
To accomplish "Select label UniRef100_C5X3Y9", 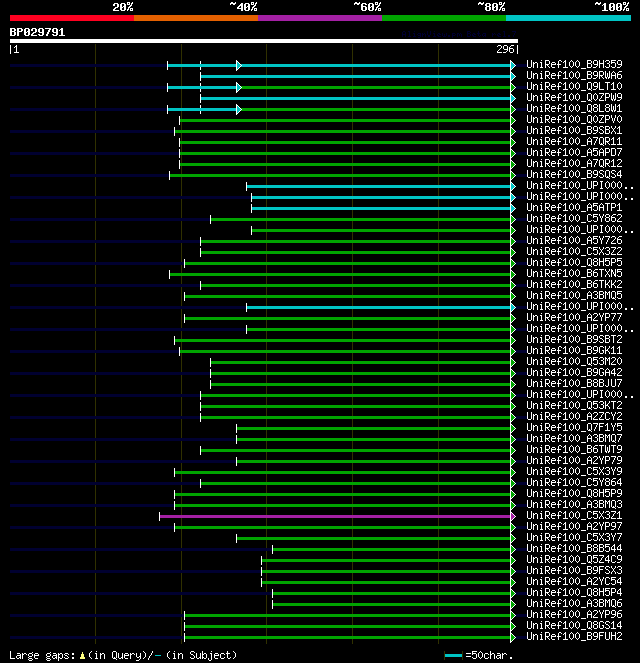I will pyautogui.click(x=574, y=471).
